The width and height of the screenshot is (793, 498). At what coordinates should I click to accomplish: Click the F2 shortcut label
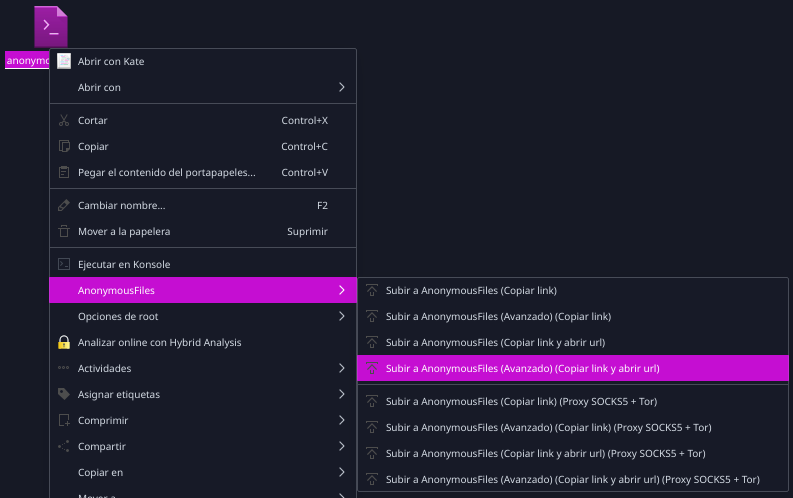[x=322, y=205]
